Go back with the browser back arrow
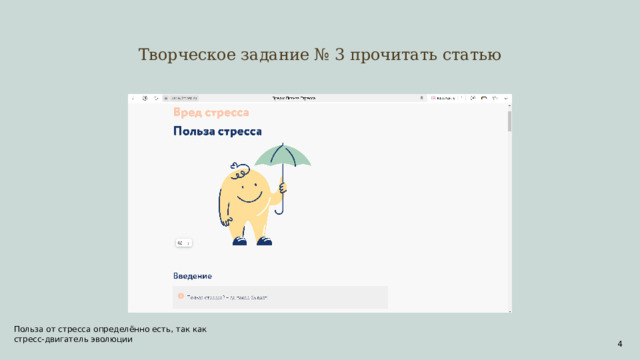 pos(133,98)
